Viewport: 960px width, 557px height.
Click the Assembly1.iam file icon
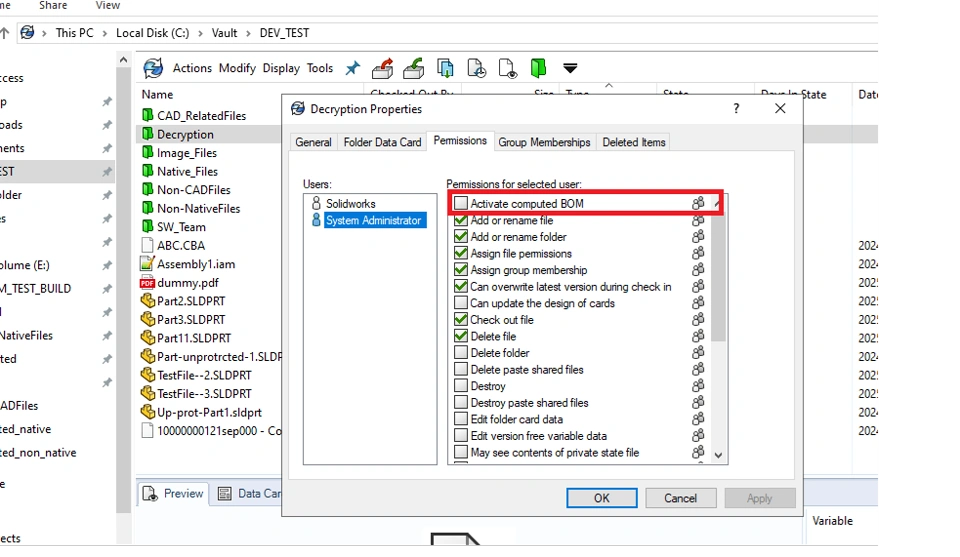click(147, 264)
